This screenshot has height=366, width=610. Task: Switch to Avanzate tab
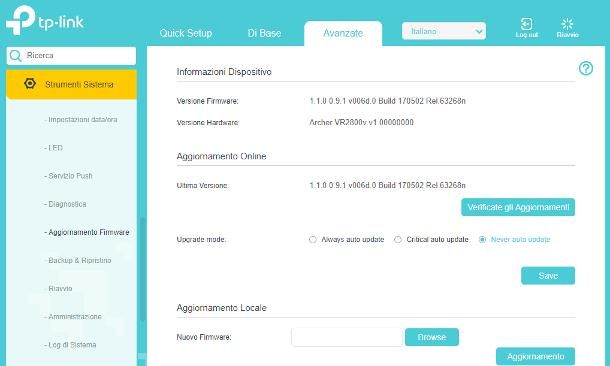pyautogui.click(x=343, y=33)
